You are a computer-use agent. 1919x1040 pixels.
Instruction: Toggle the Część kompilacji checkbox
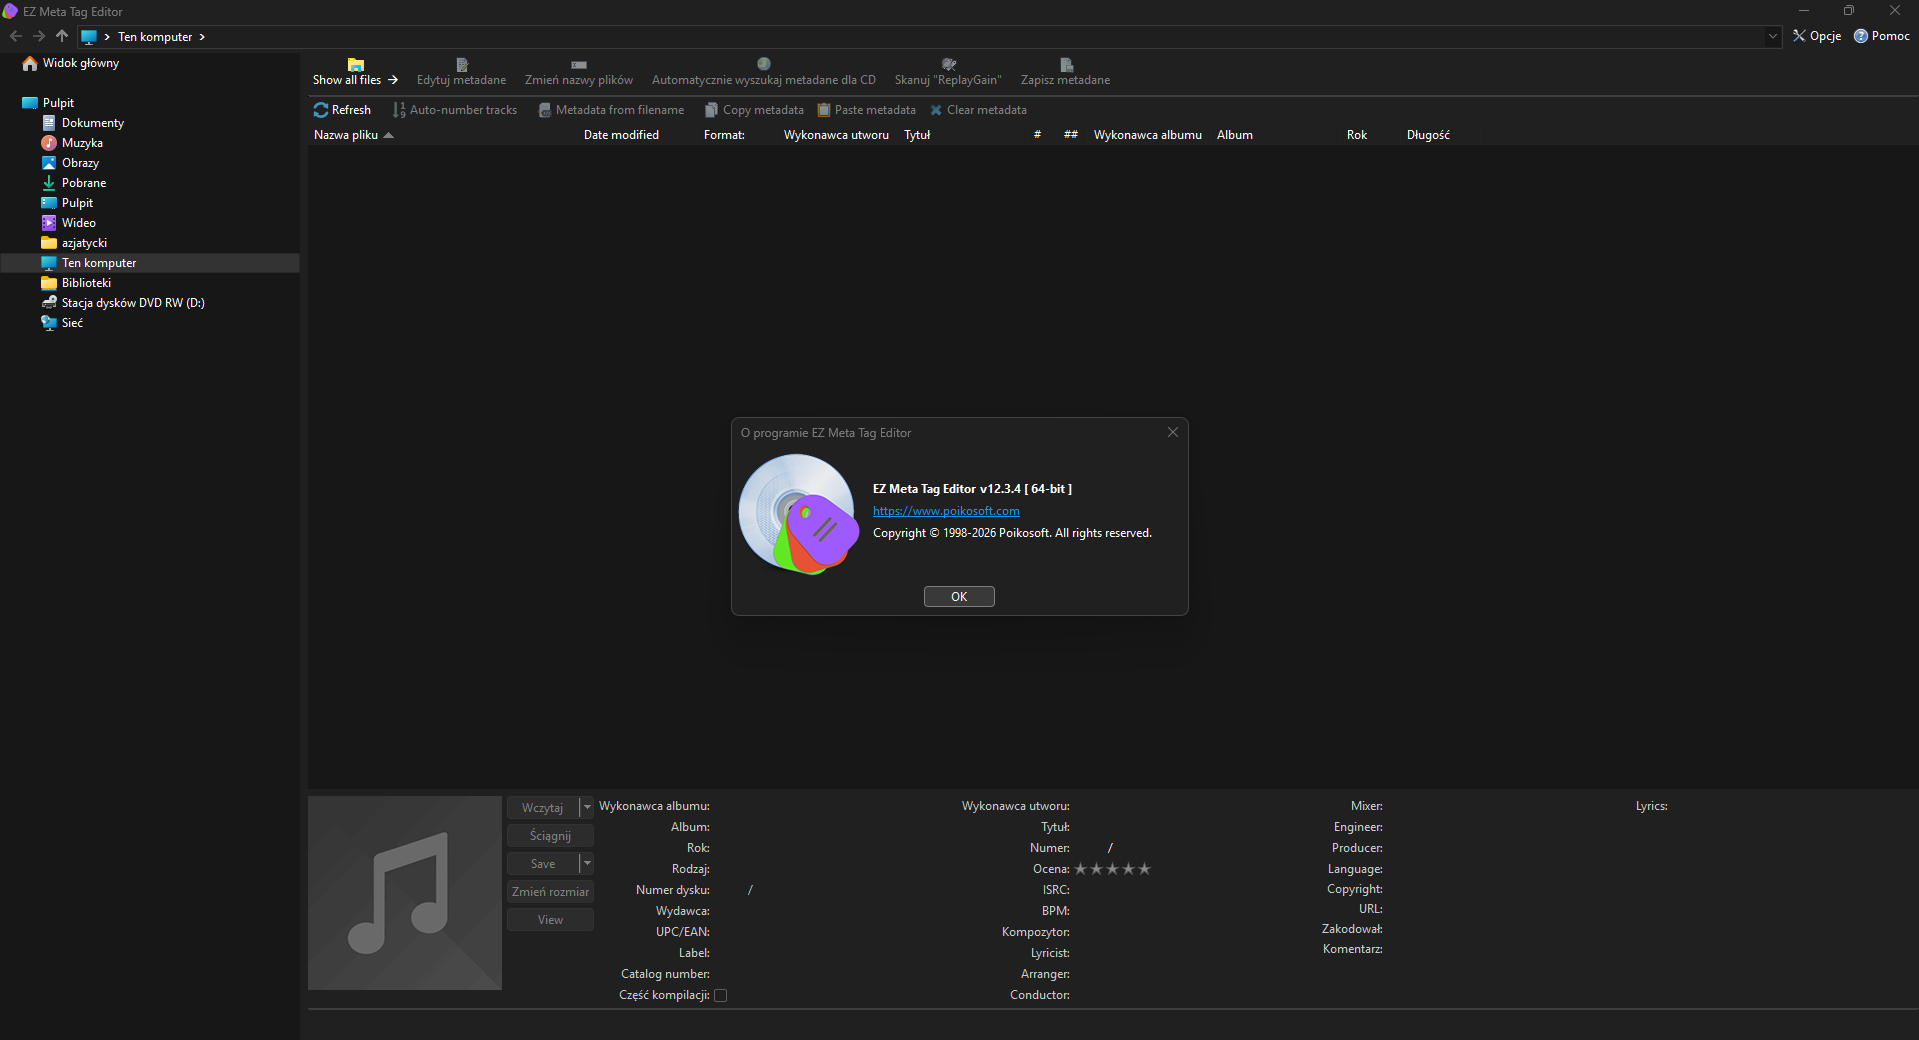pos(720,995)
